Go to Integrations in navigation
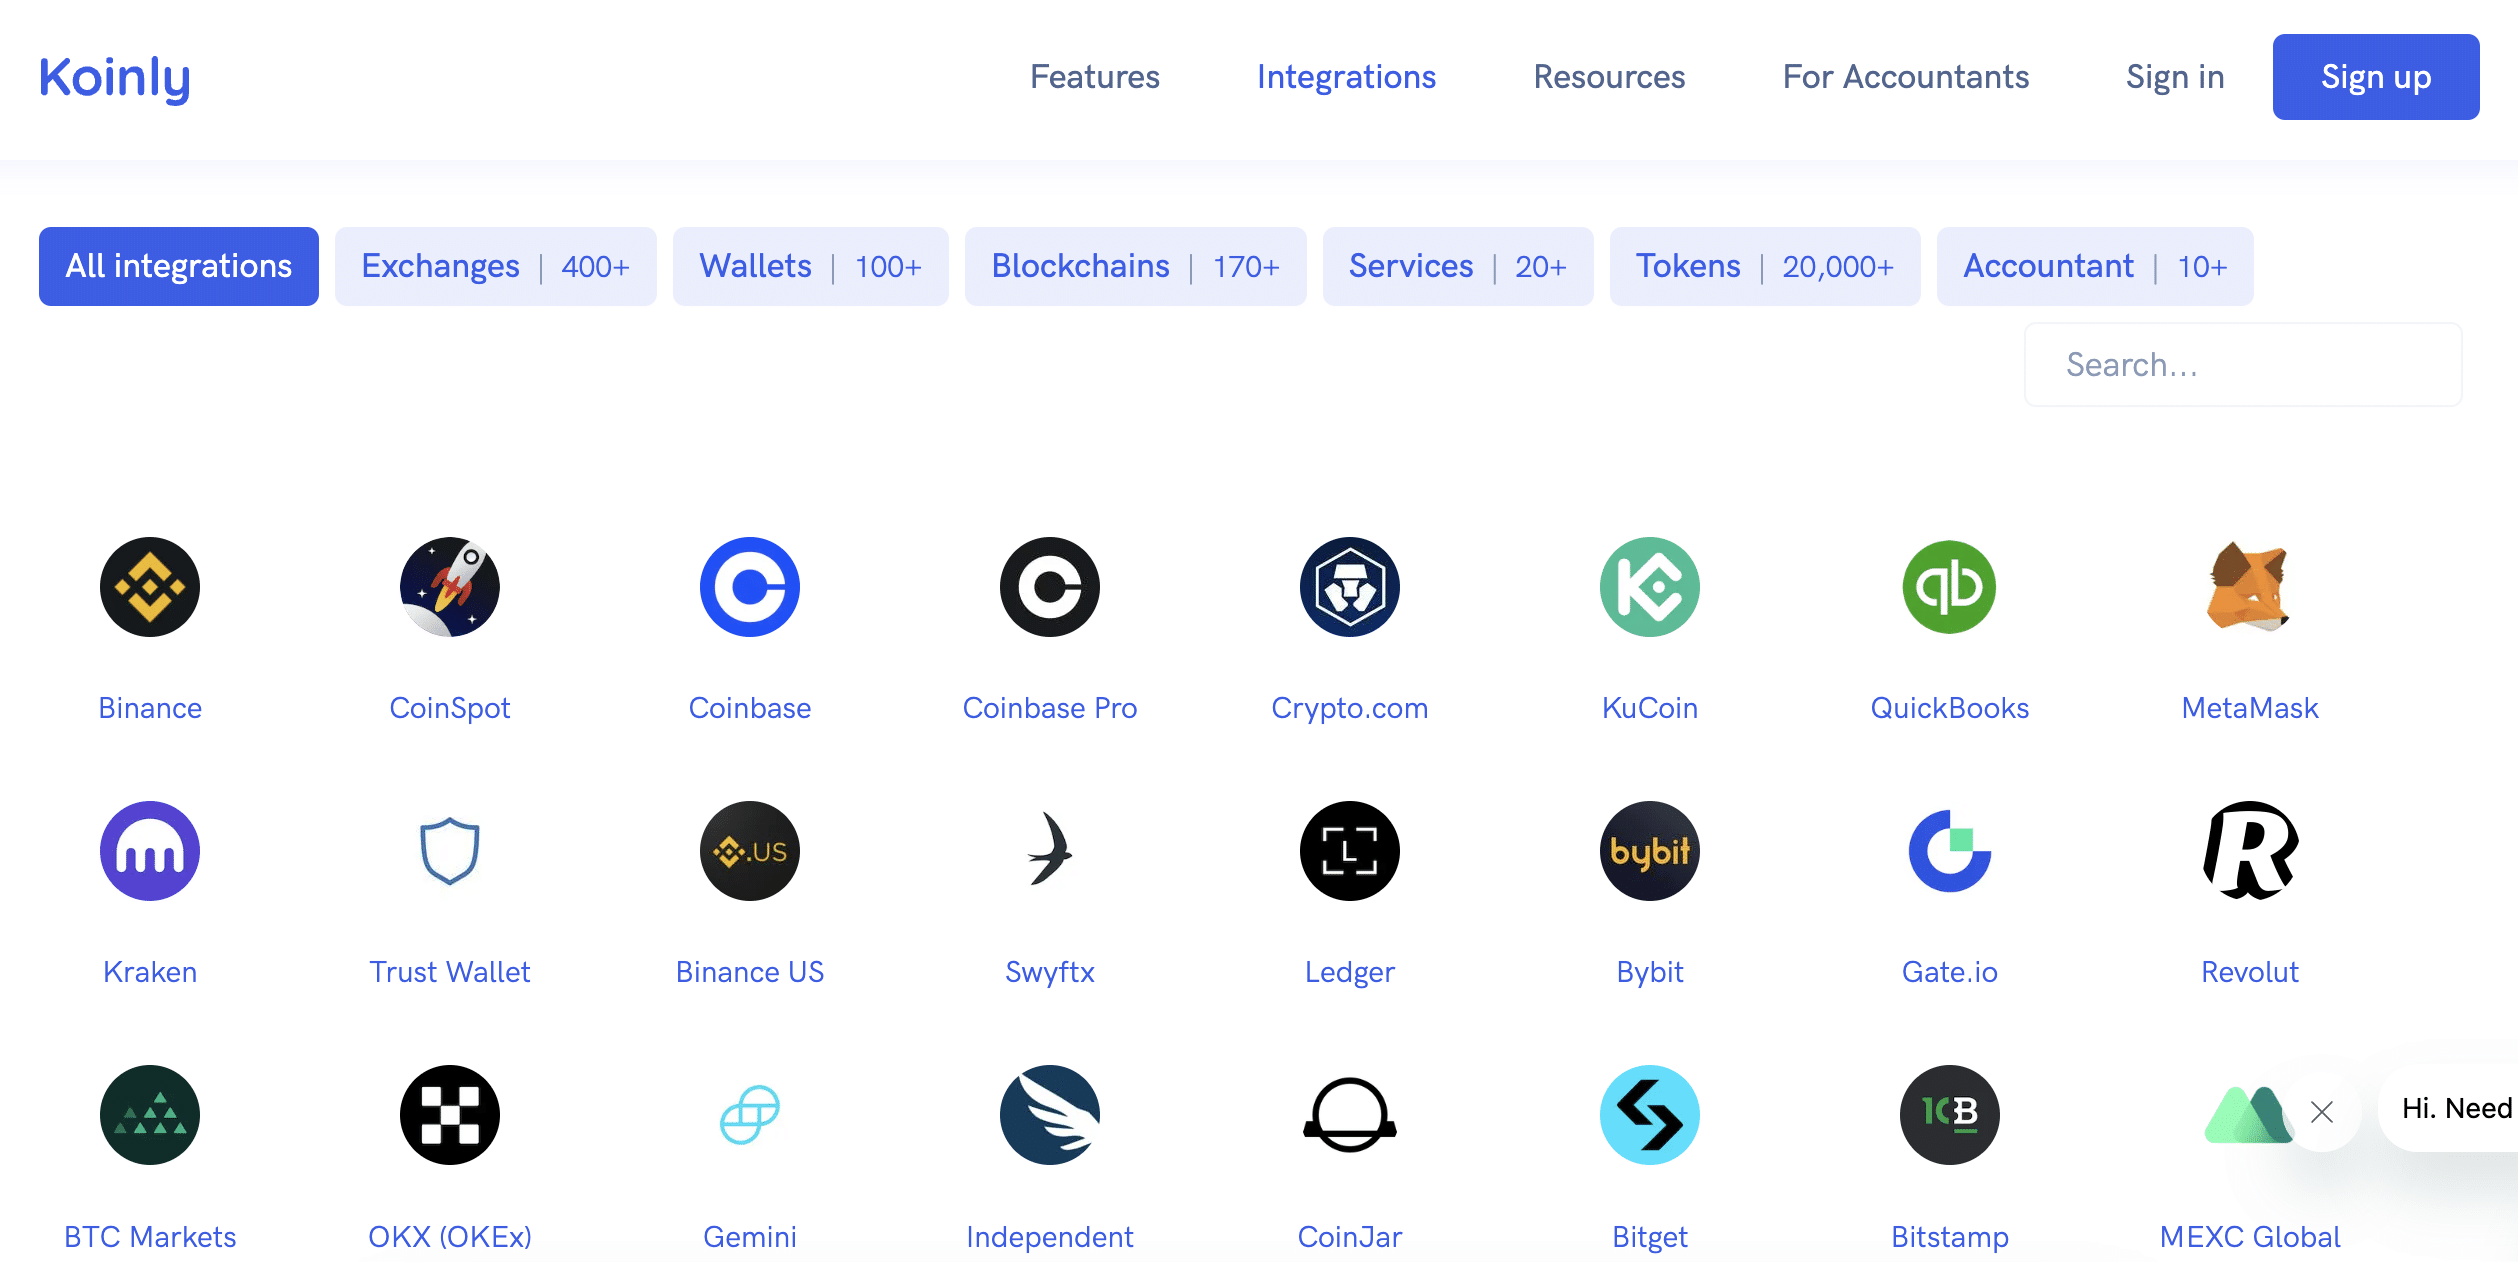The width and height of the screenshot is (2518, 1262). [x=1346, y=77]
